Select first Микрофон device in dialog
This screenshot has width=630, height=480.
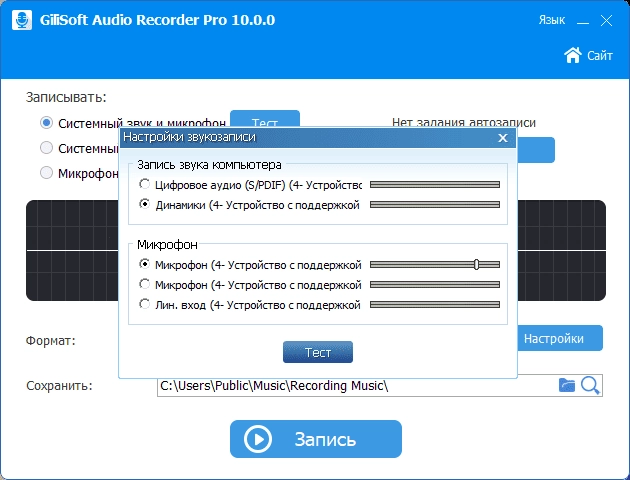click(x=144, y=264)
